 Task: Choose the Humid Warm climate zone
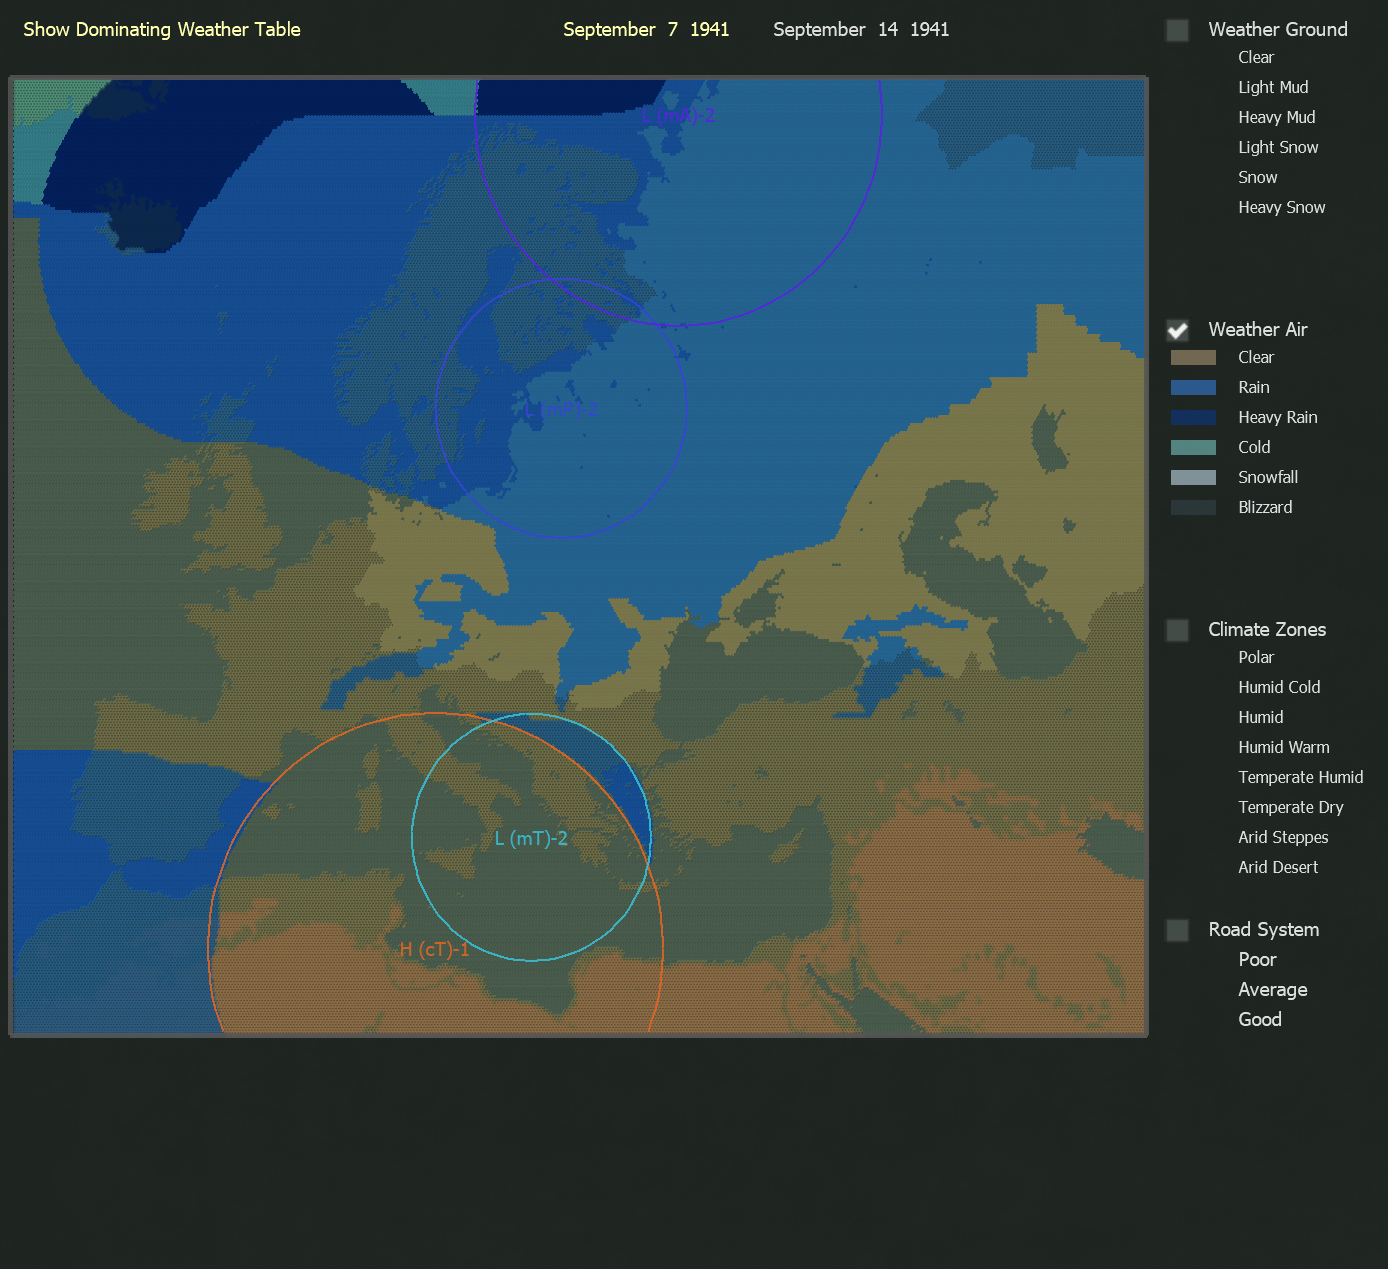point(1284,748)
